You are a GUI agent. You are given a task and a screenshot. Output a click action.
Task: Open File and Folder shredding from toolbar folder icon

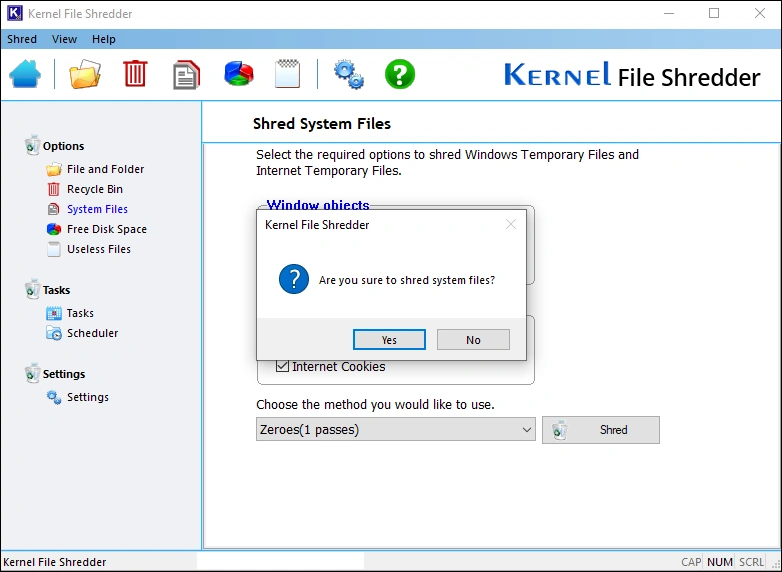point(85,75)
